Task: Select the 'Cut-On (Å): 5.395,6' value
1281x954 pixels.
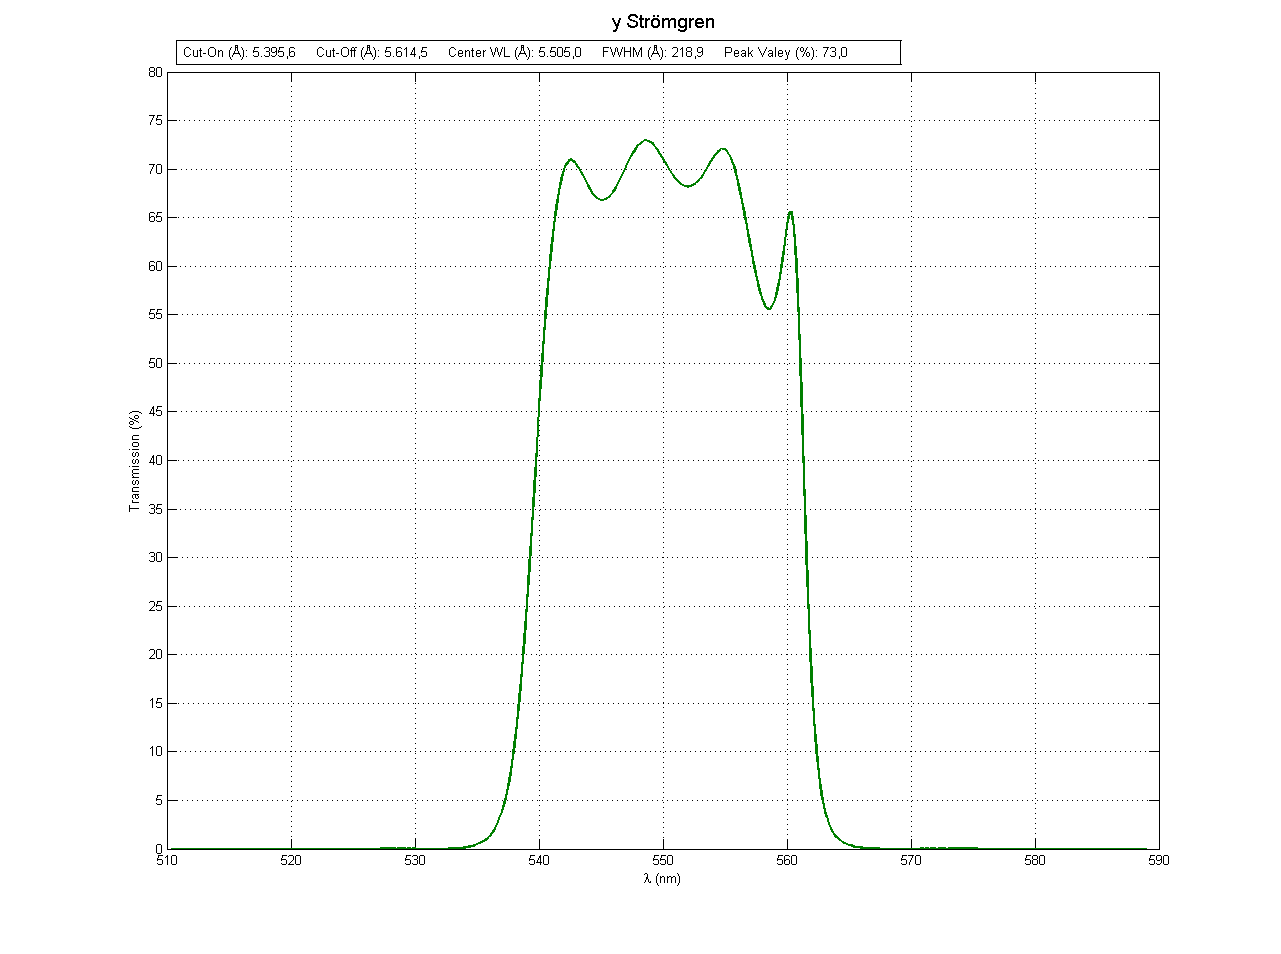Action: point(239,53)
